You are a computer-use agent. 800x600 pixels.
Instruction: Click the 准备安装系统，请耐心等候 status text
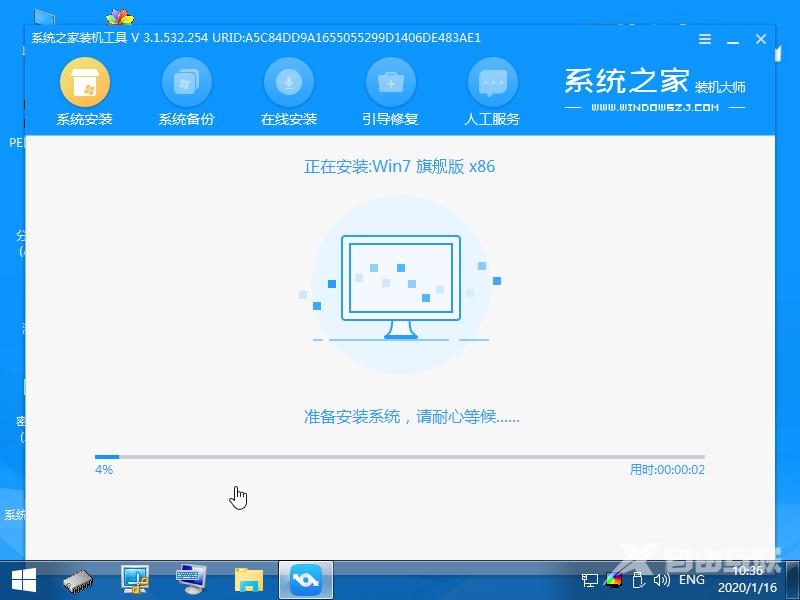tap(412, 417)
